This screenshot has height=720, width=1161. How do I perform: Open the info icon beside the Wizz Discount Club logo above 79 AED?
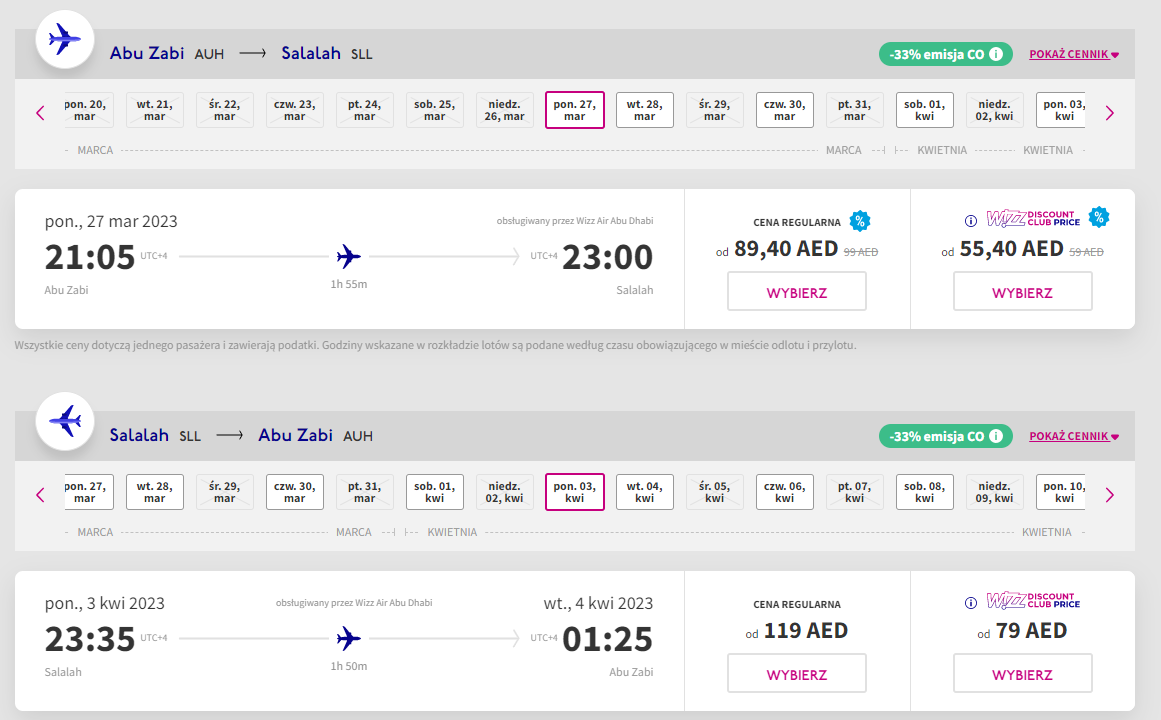pos(971,603)
